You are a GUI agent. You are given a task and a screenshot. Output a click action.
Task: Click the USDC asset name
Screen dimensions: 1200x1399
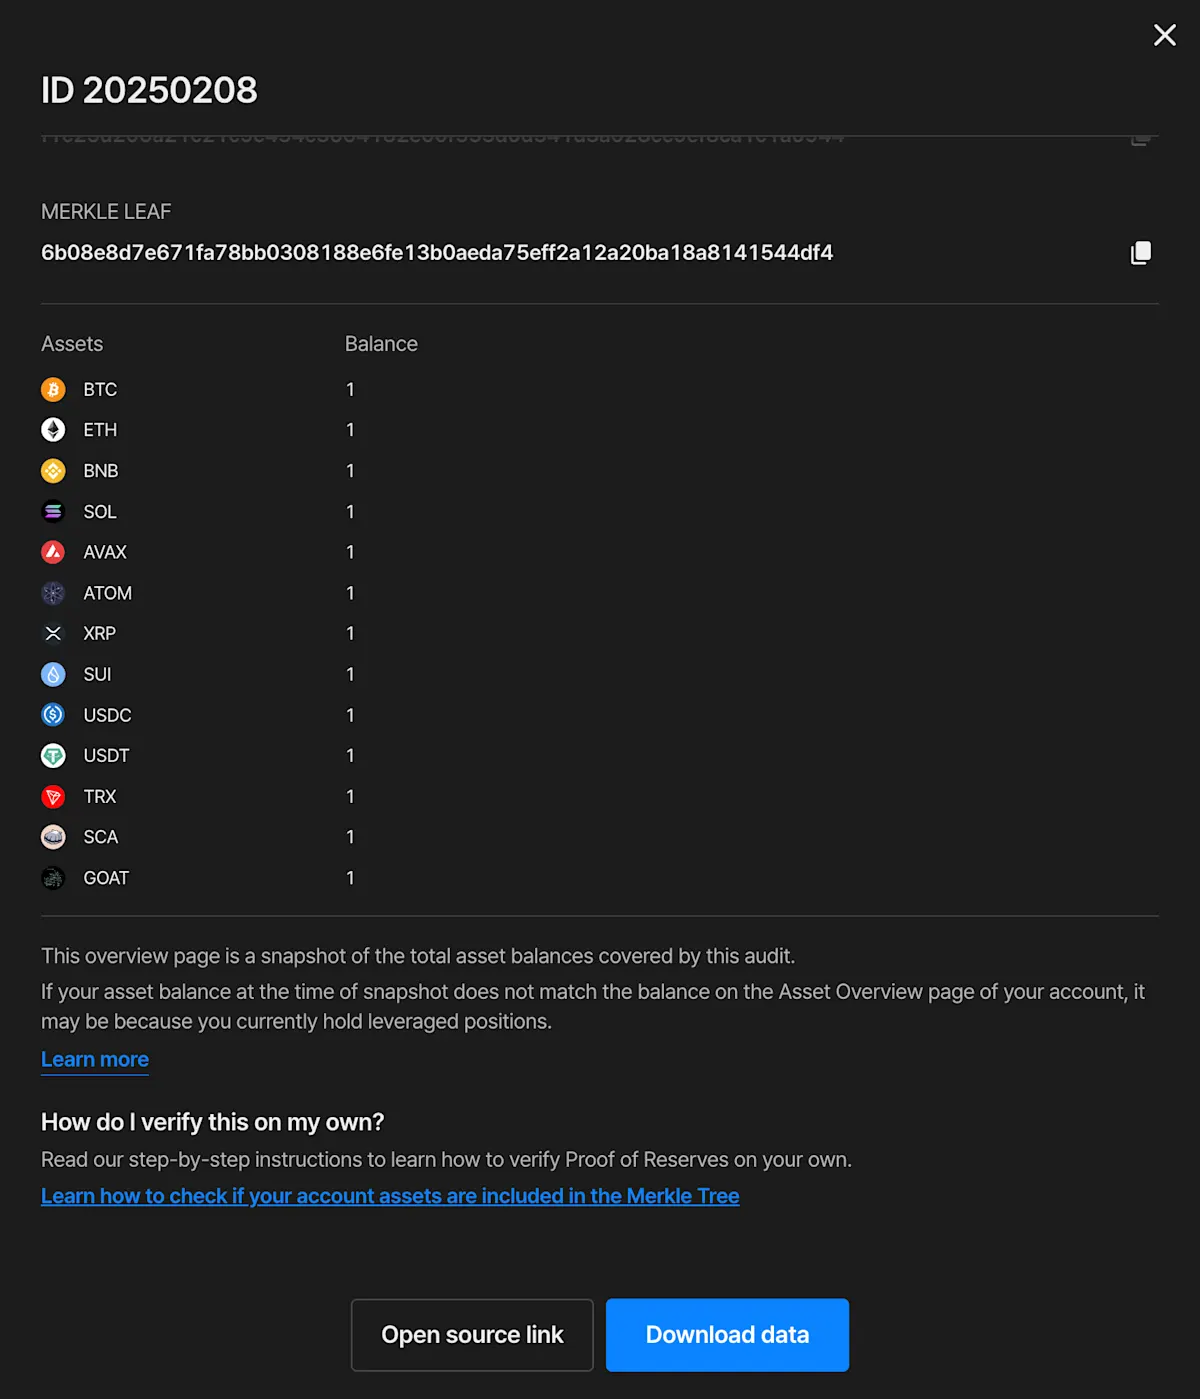tap(108, 716)
